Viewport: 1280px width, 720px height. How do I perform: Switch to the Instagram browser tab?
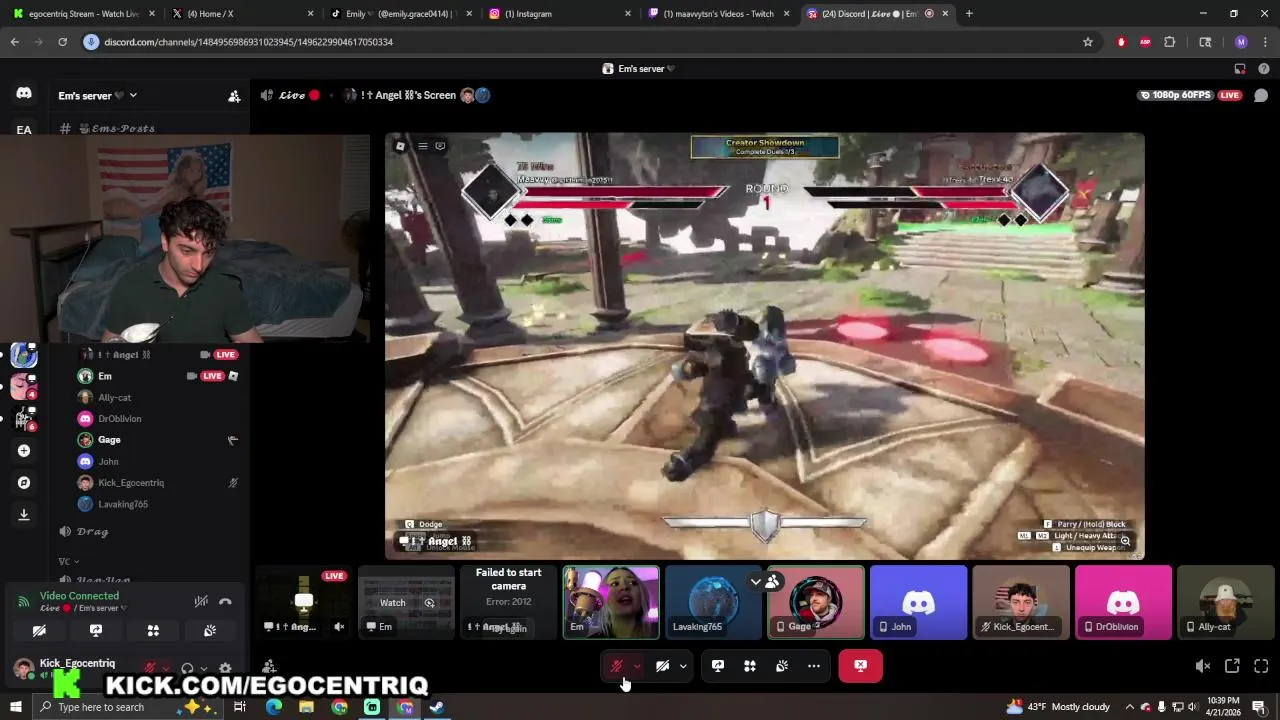point(558,14)
